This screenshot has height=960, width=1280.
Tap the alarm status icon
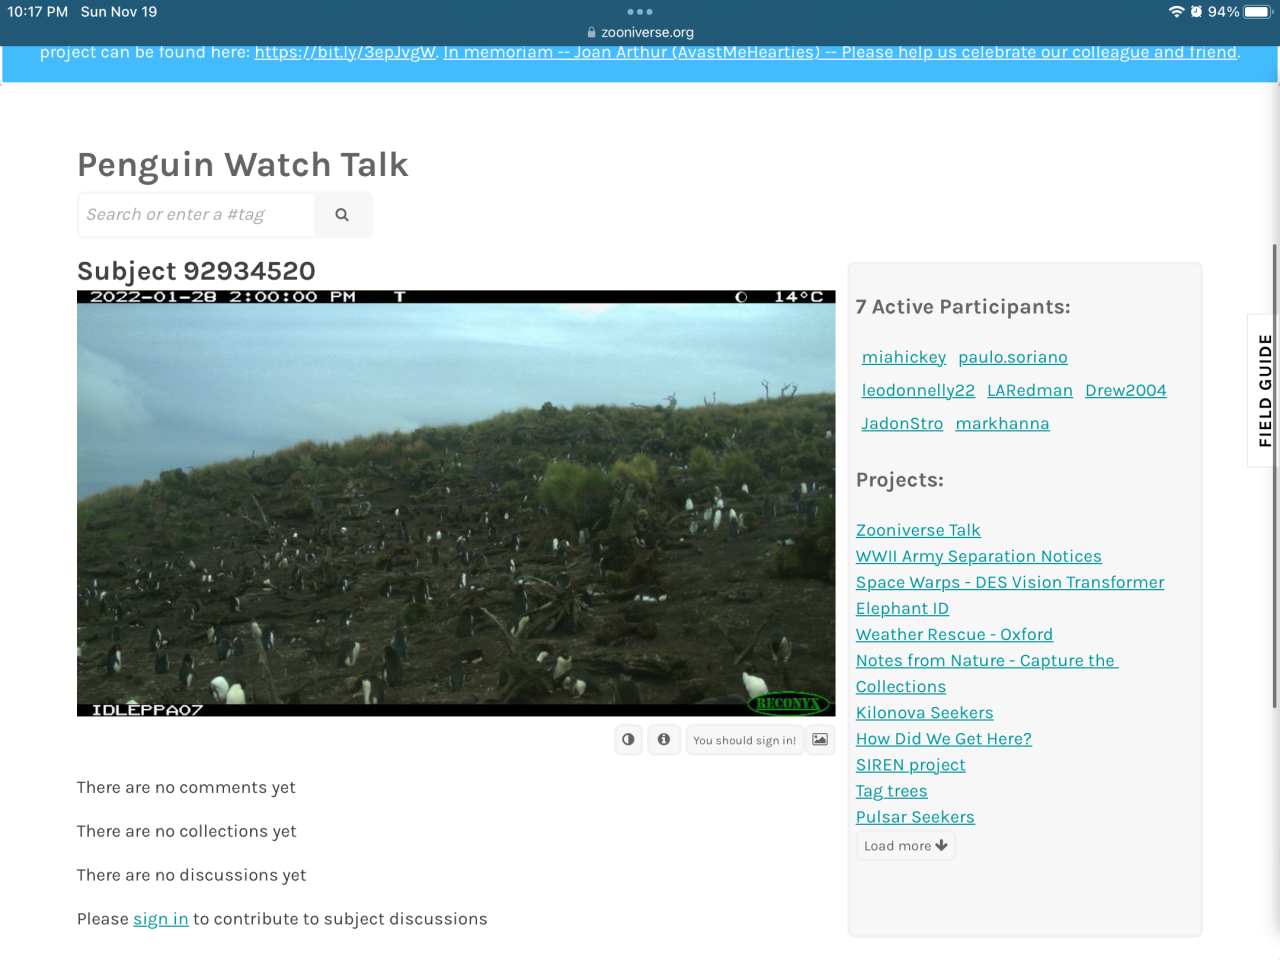tap(1196, 12)
